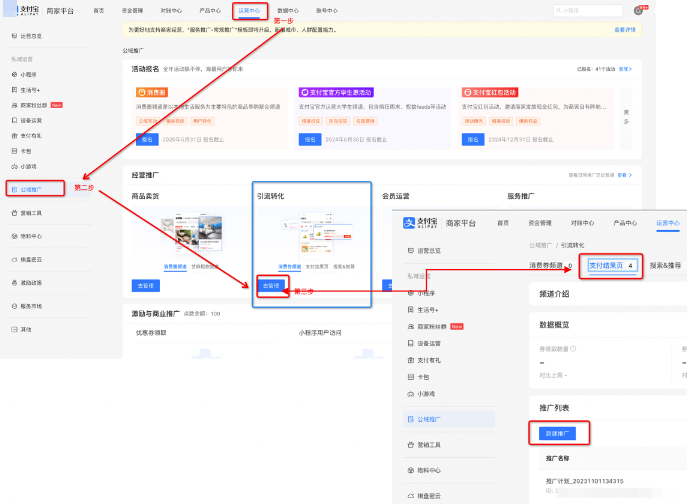This screenshot has width=687, height=504.
Task: Select 服务市场 icon in main page sidebar
Action: 14,306
